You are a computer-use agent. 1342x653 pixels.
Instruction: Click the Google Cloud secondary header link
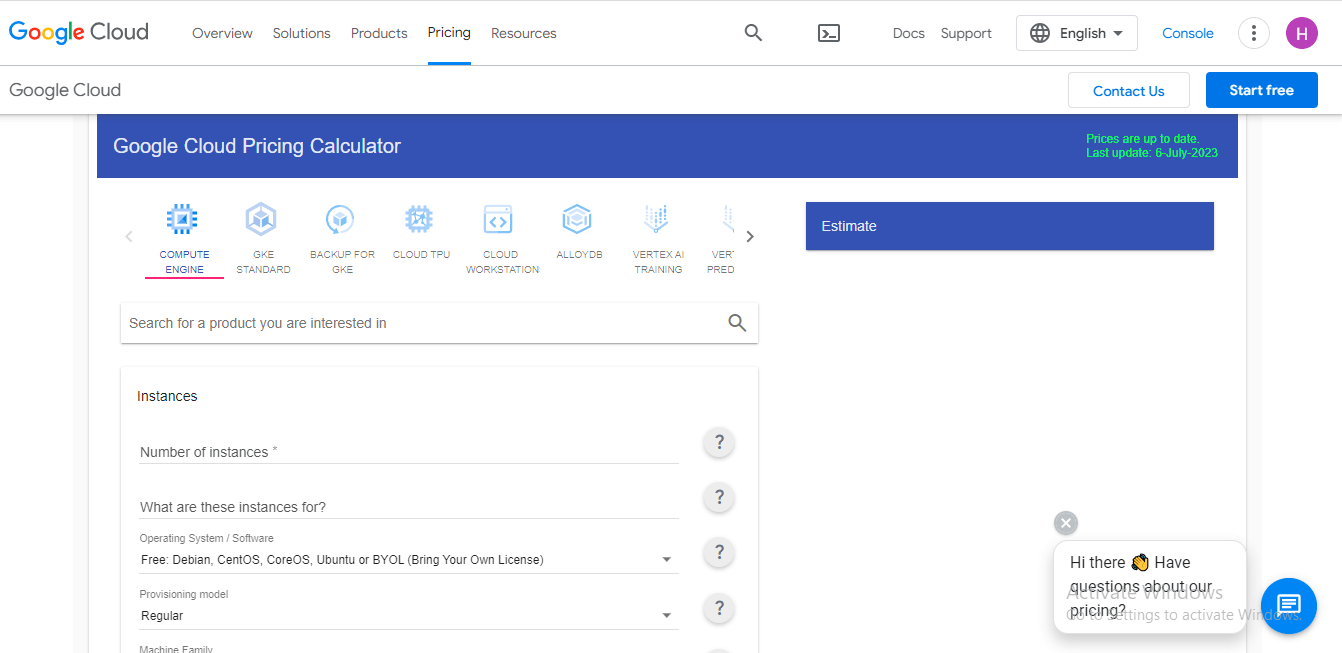tap(65, 90)
